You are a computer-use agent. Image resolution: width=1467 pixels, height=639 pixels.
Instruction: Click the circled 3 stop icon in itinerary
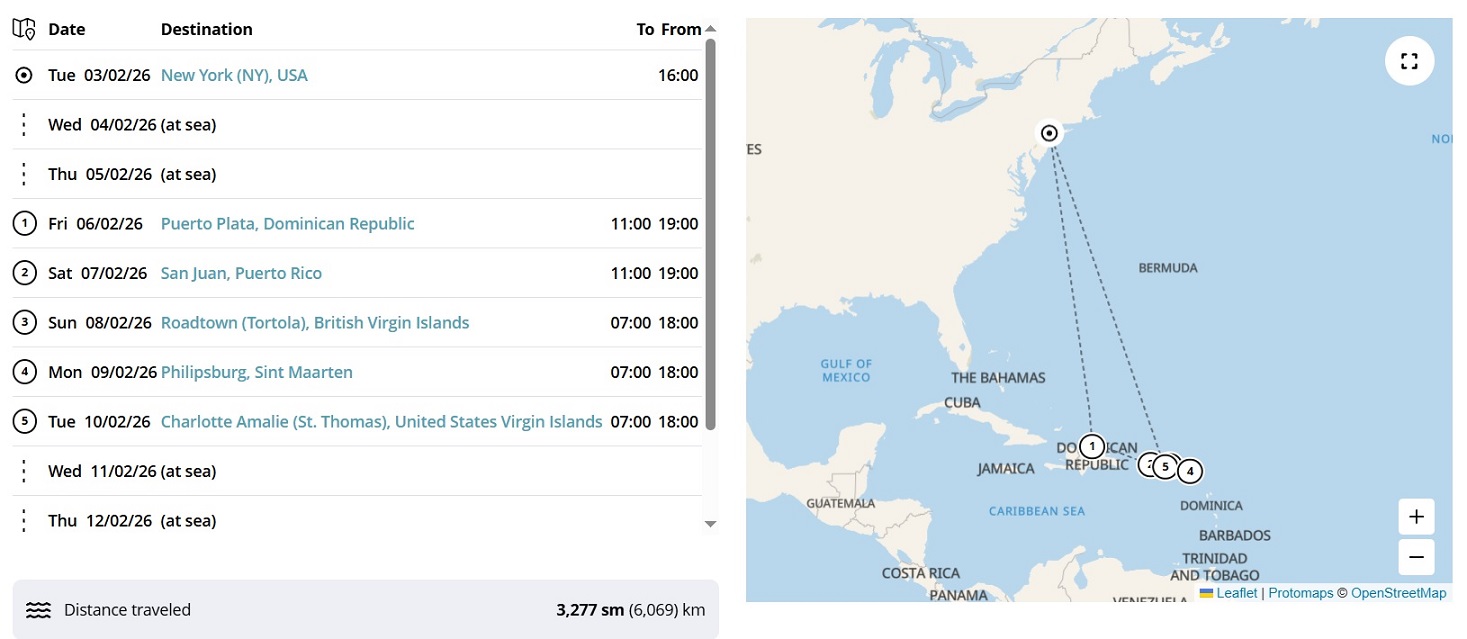point(24,323)
